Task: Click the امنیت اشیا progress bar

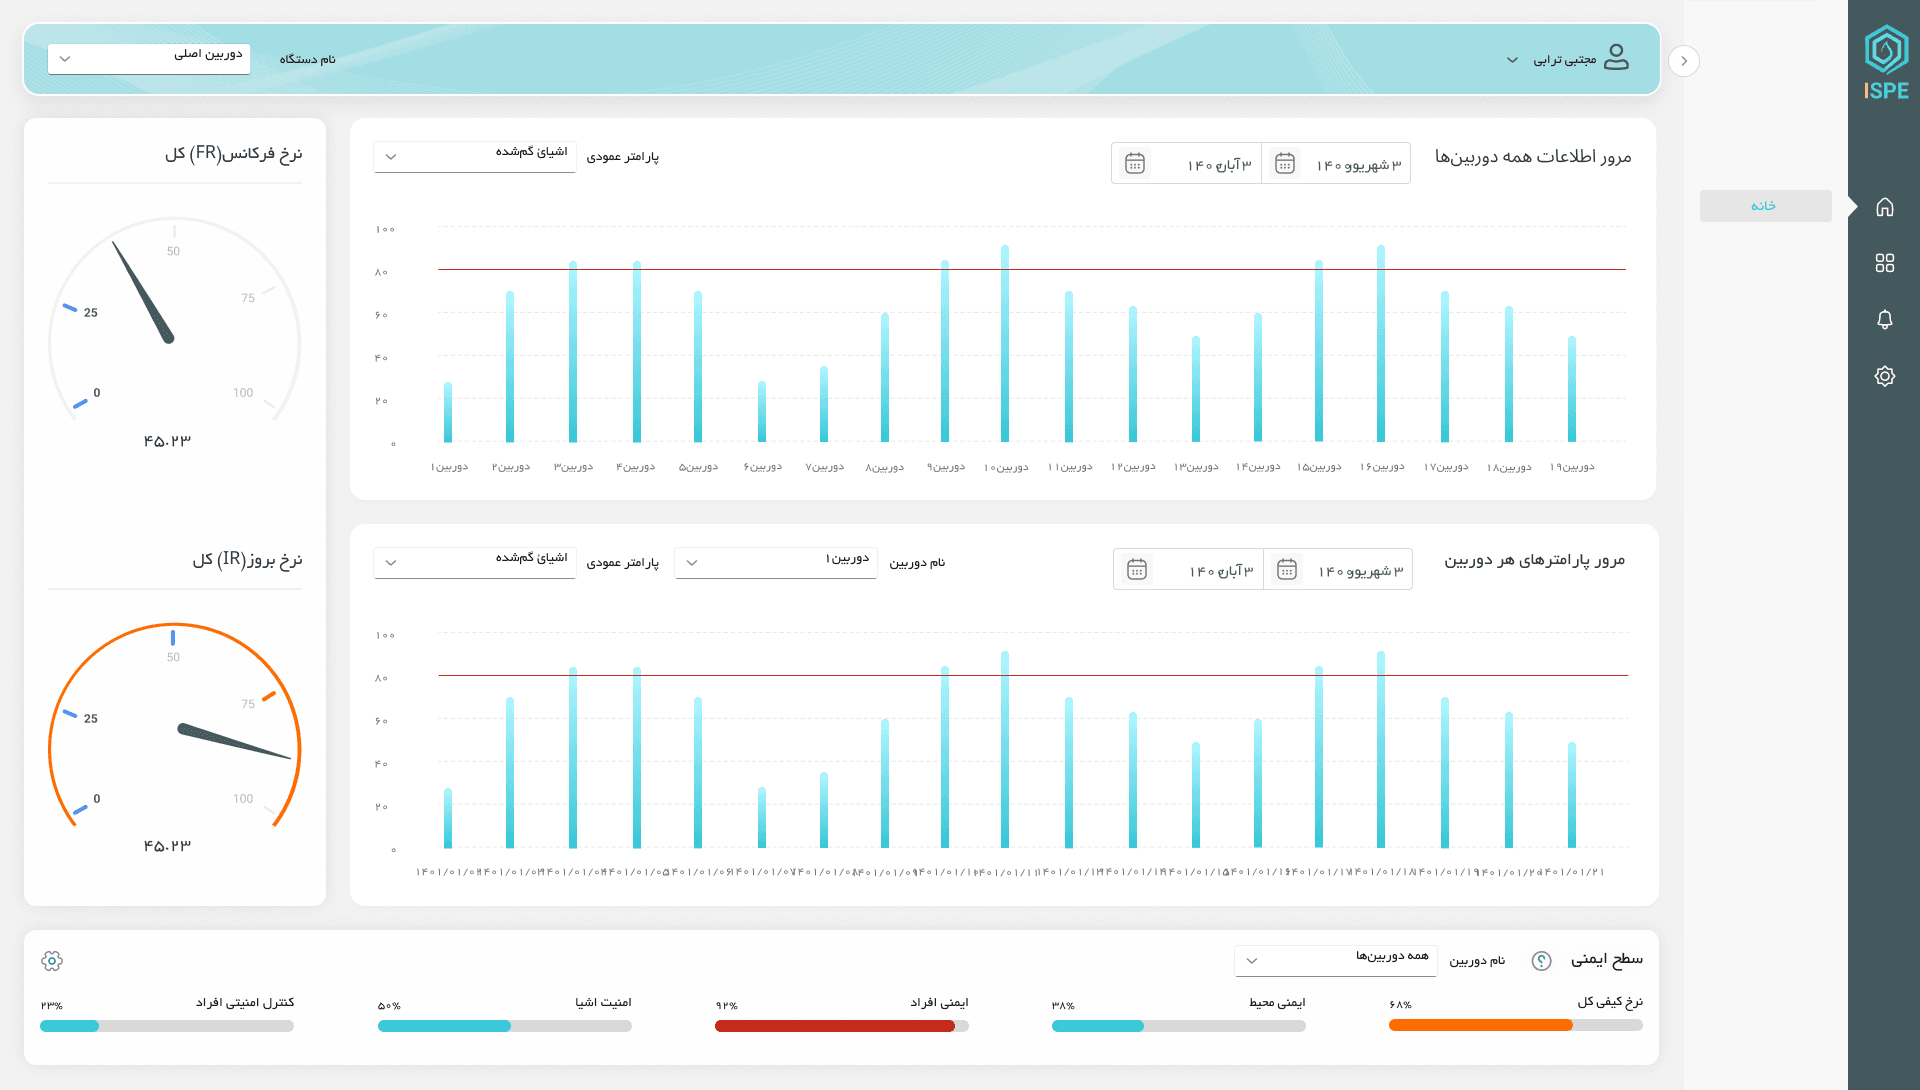Action: tap(504, 1026)
